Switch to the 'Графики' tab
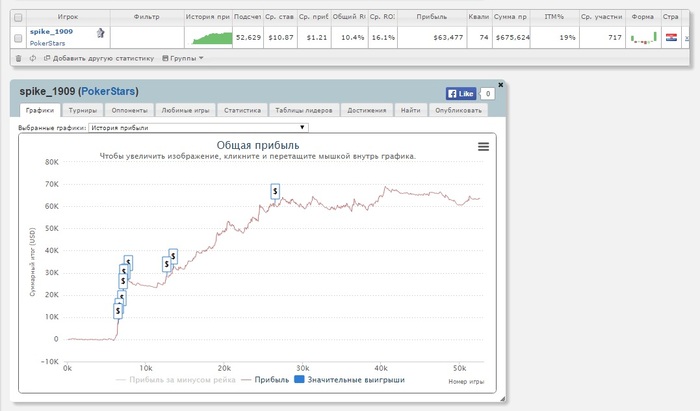700x411 pixels. tap(40, 110)
